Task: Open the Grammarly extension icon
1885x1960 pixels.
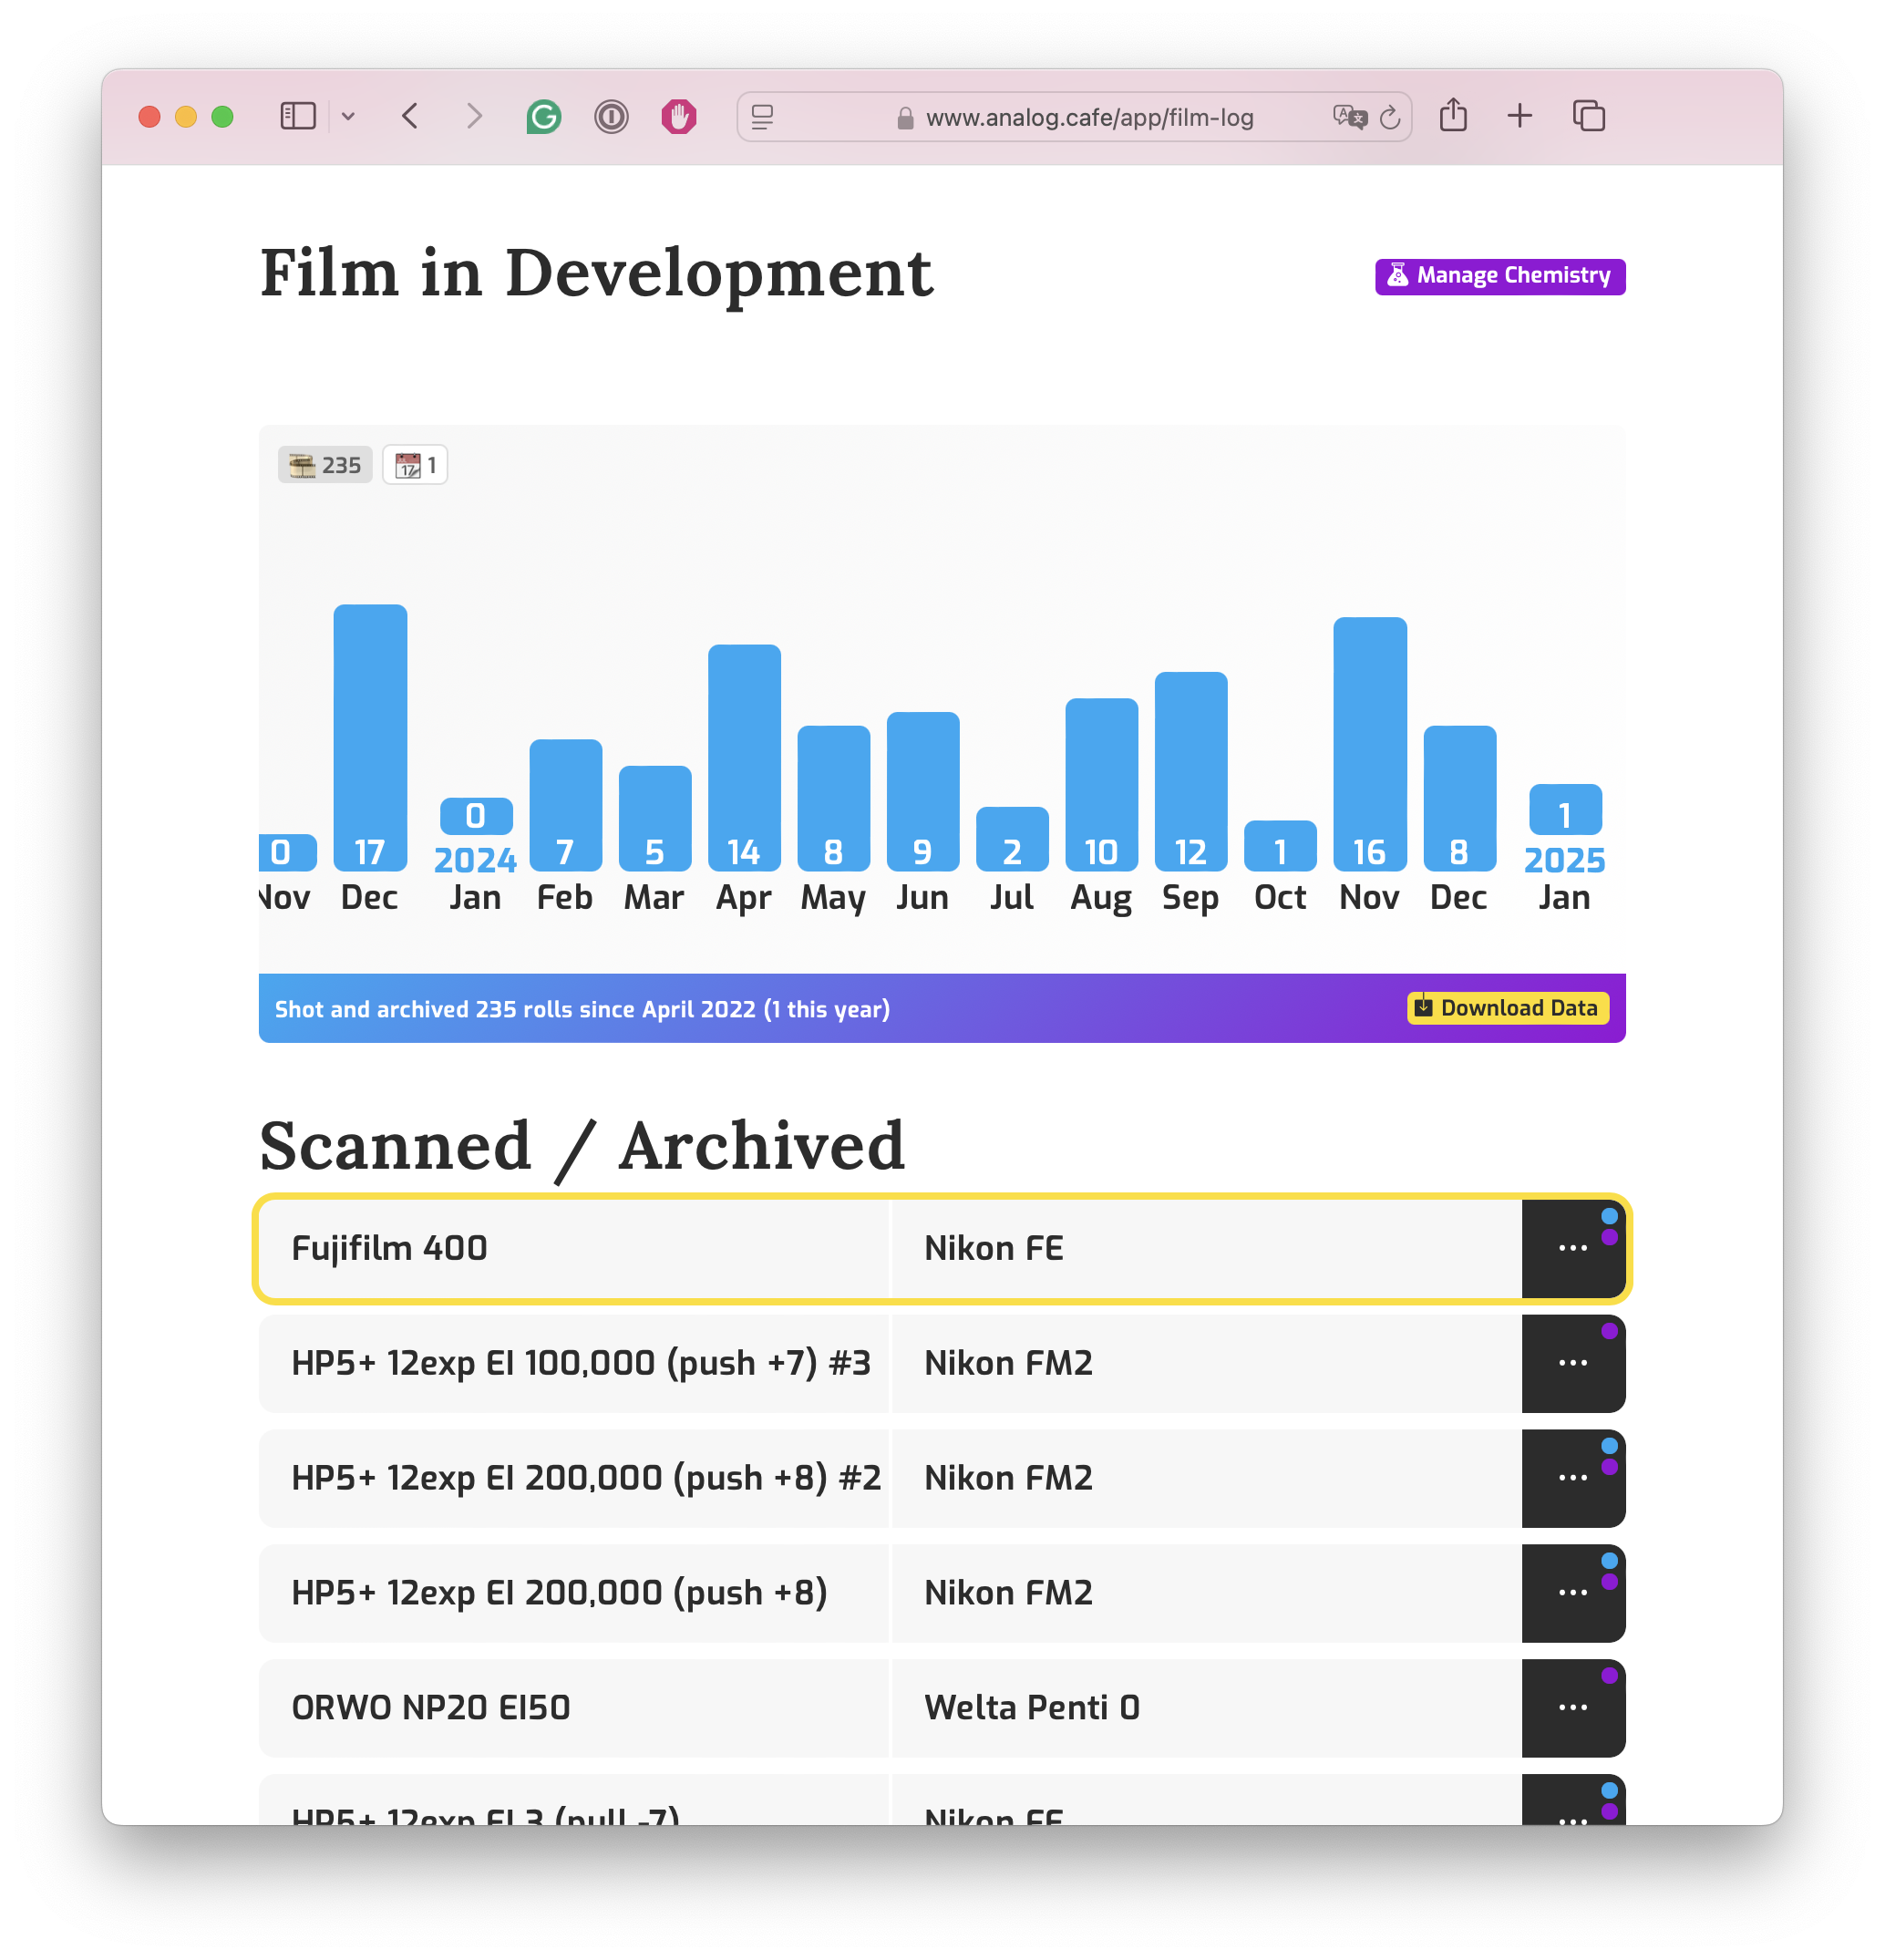Action: pyautogui.click(x=544, y=117)
